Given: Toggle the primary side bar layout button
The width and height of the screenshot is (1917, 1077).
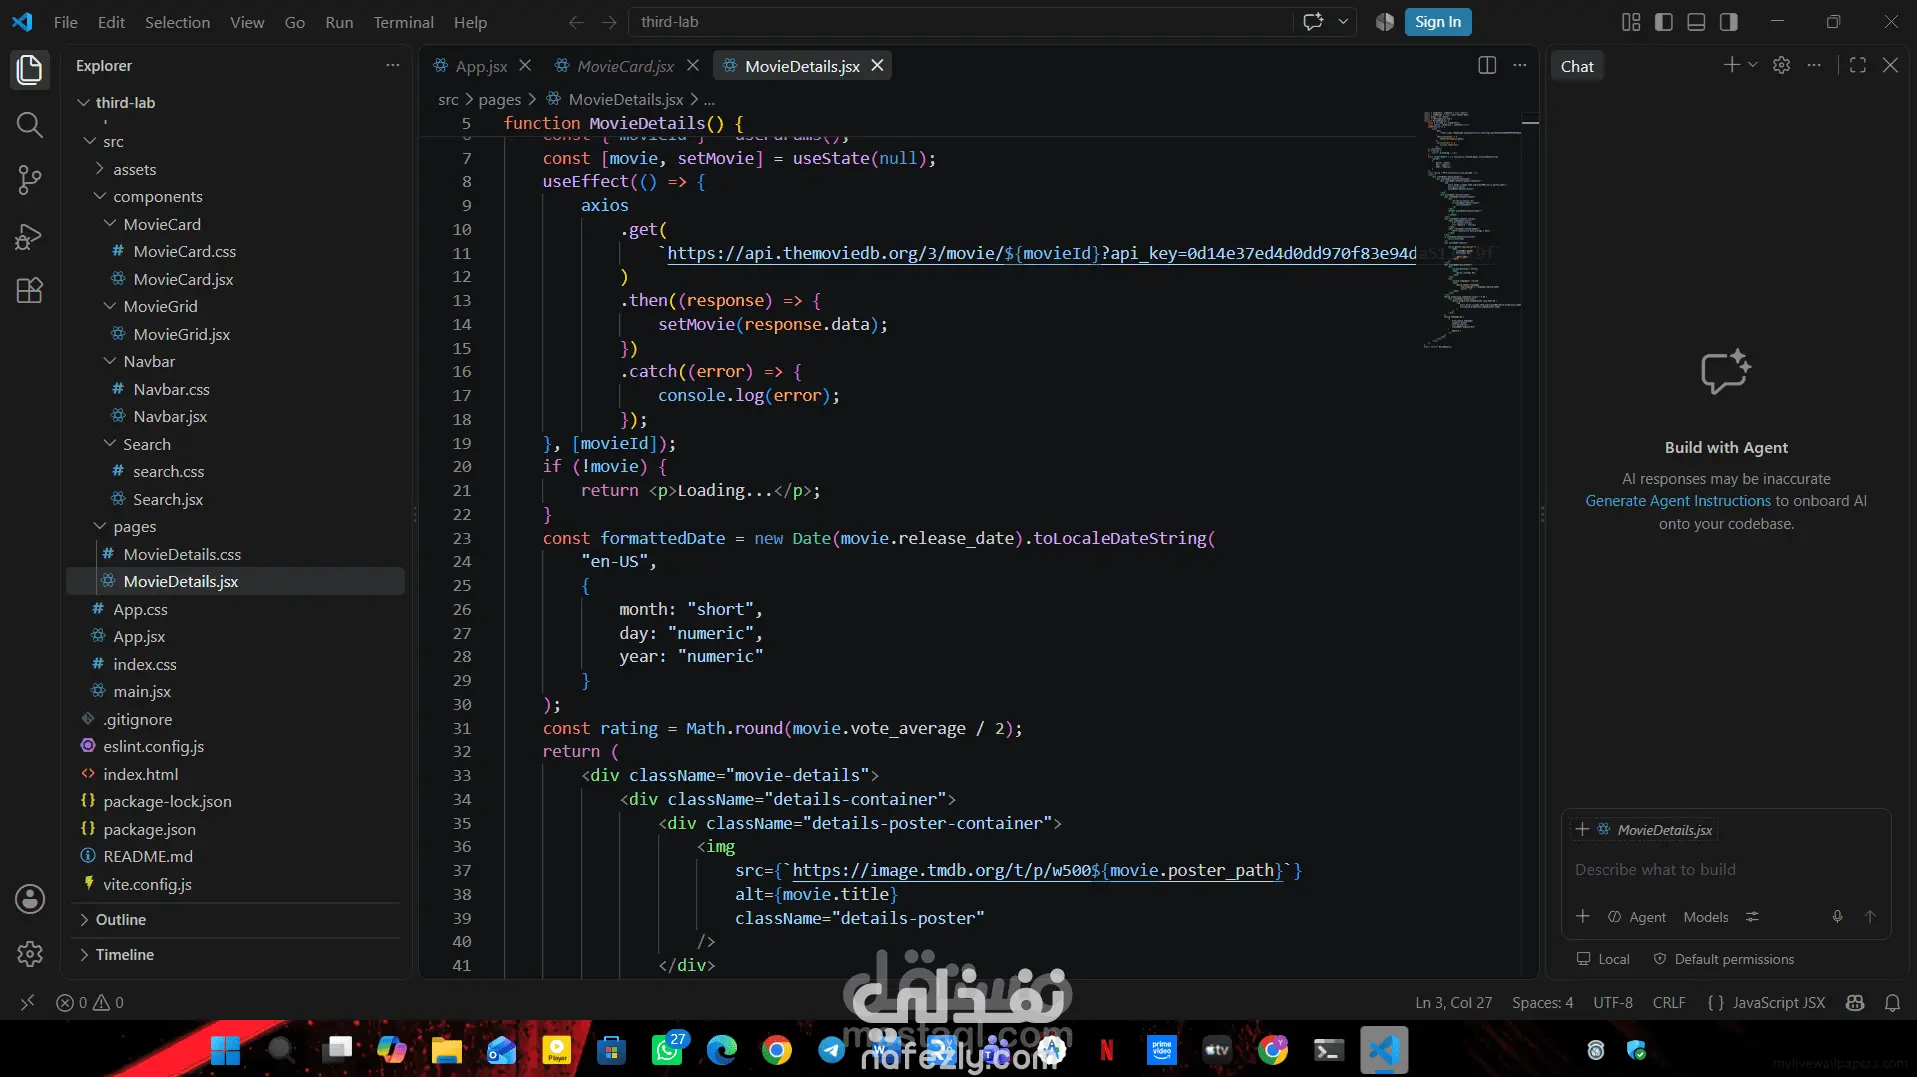Looking at the screenshot, I should coord(1664,22).
